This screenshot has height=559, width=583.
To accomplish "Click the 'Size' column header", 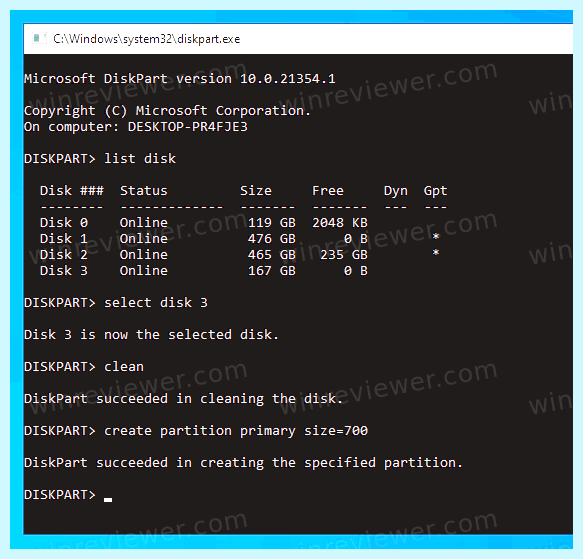I will 256,190.
